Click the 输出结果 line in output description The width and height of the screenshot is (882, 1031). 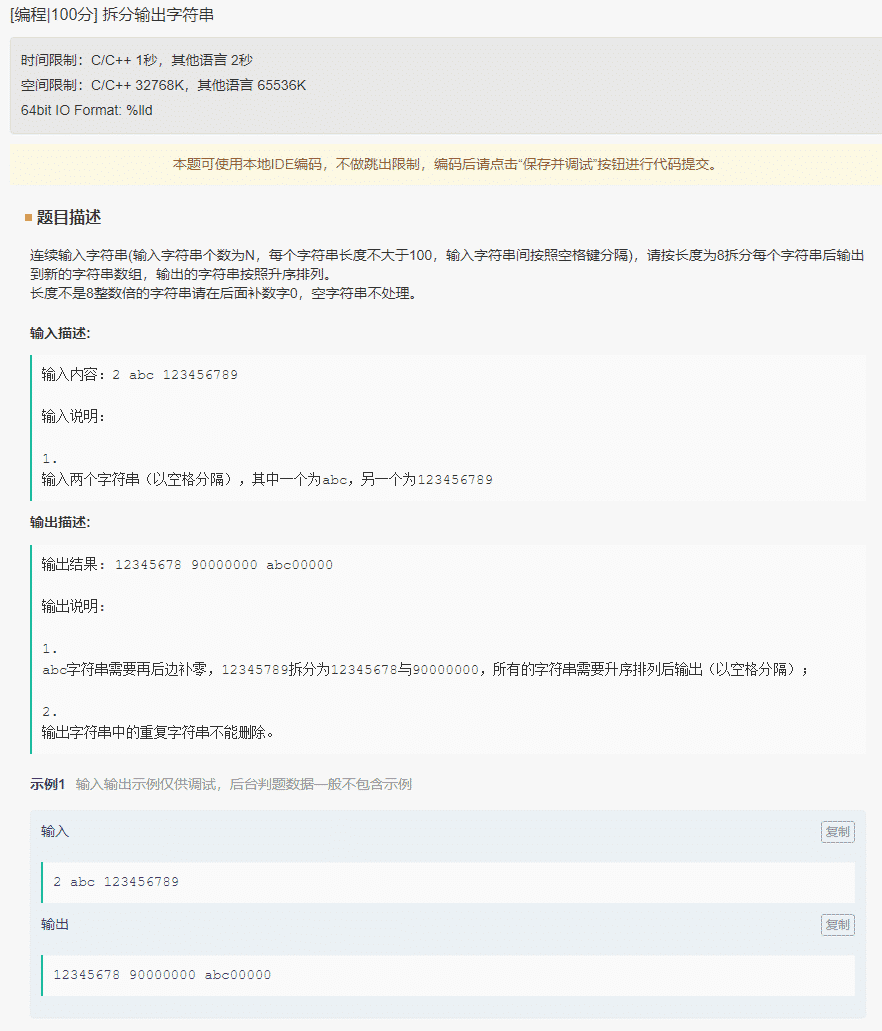pyautogui.click(x=186, y=565)
